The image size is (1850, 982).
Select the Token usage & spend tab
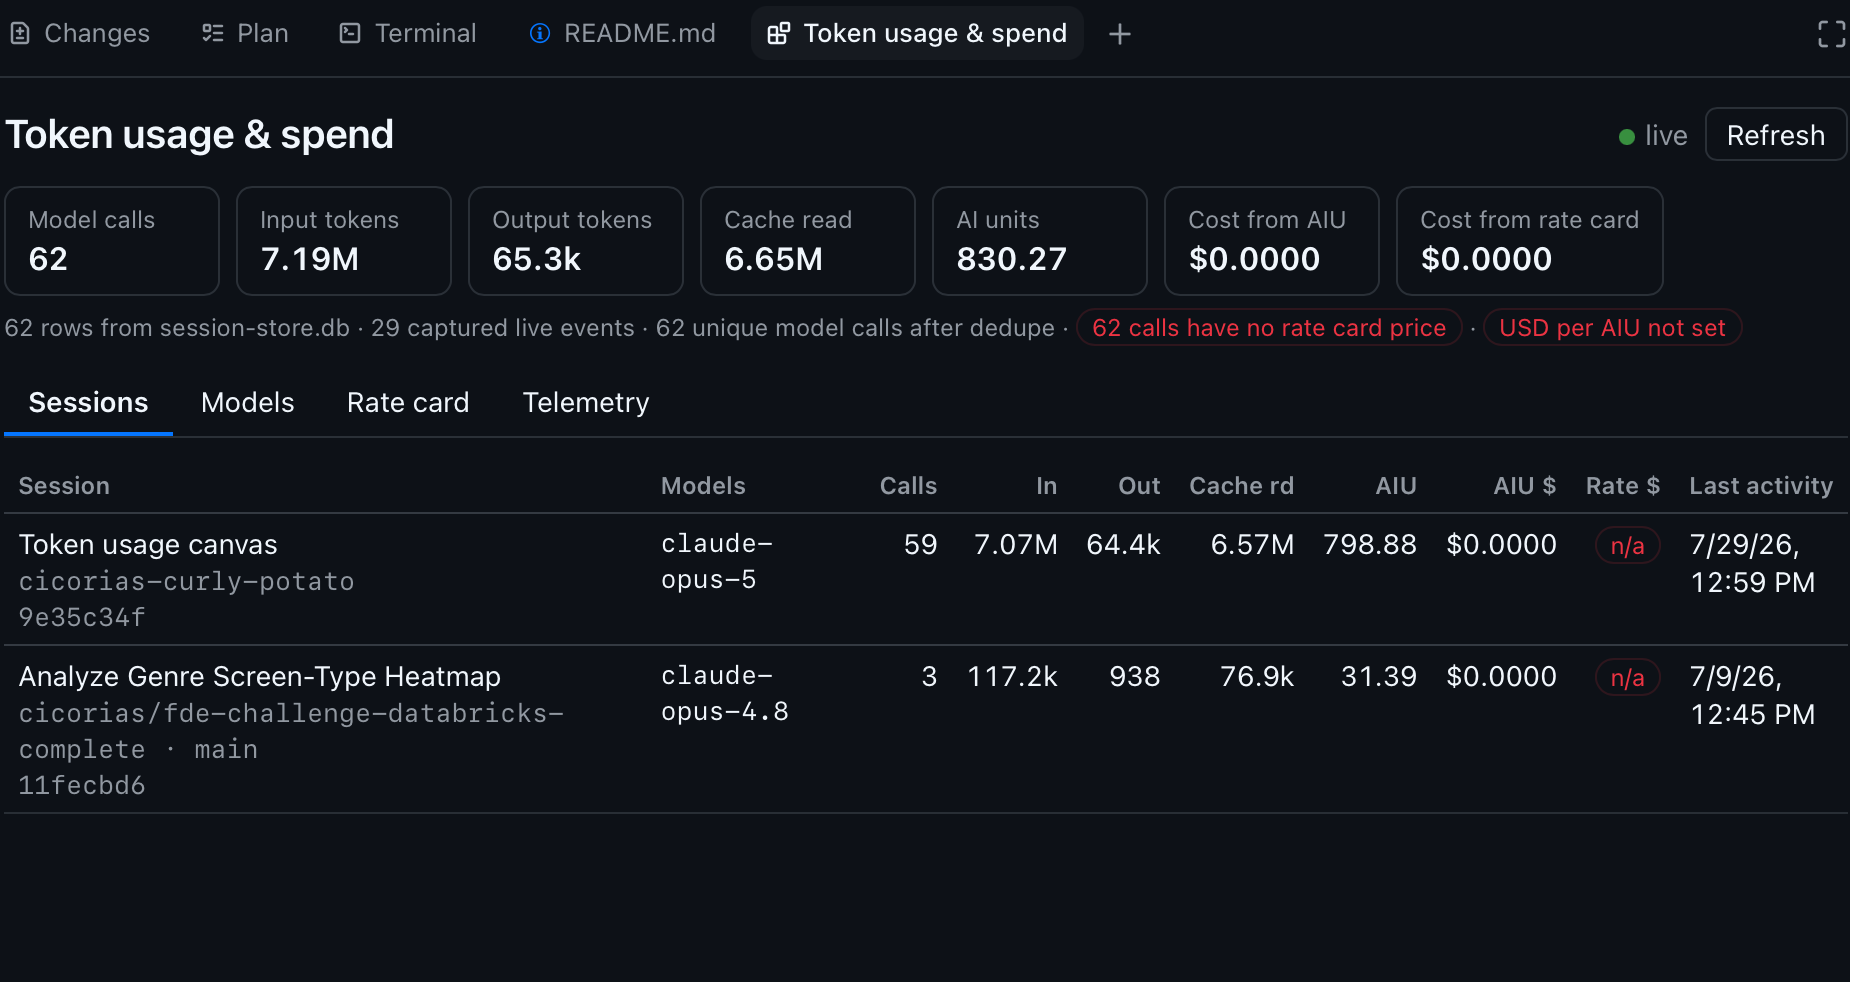pos(917,34)
